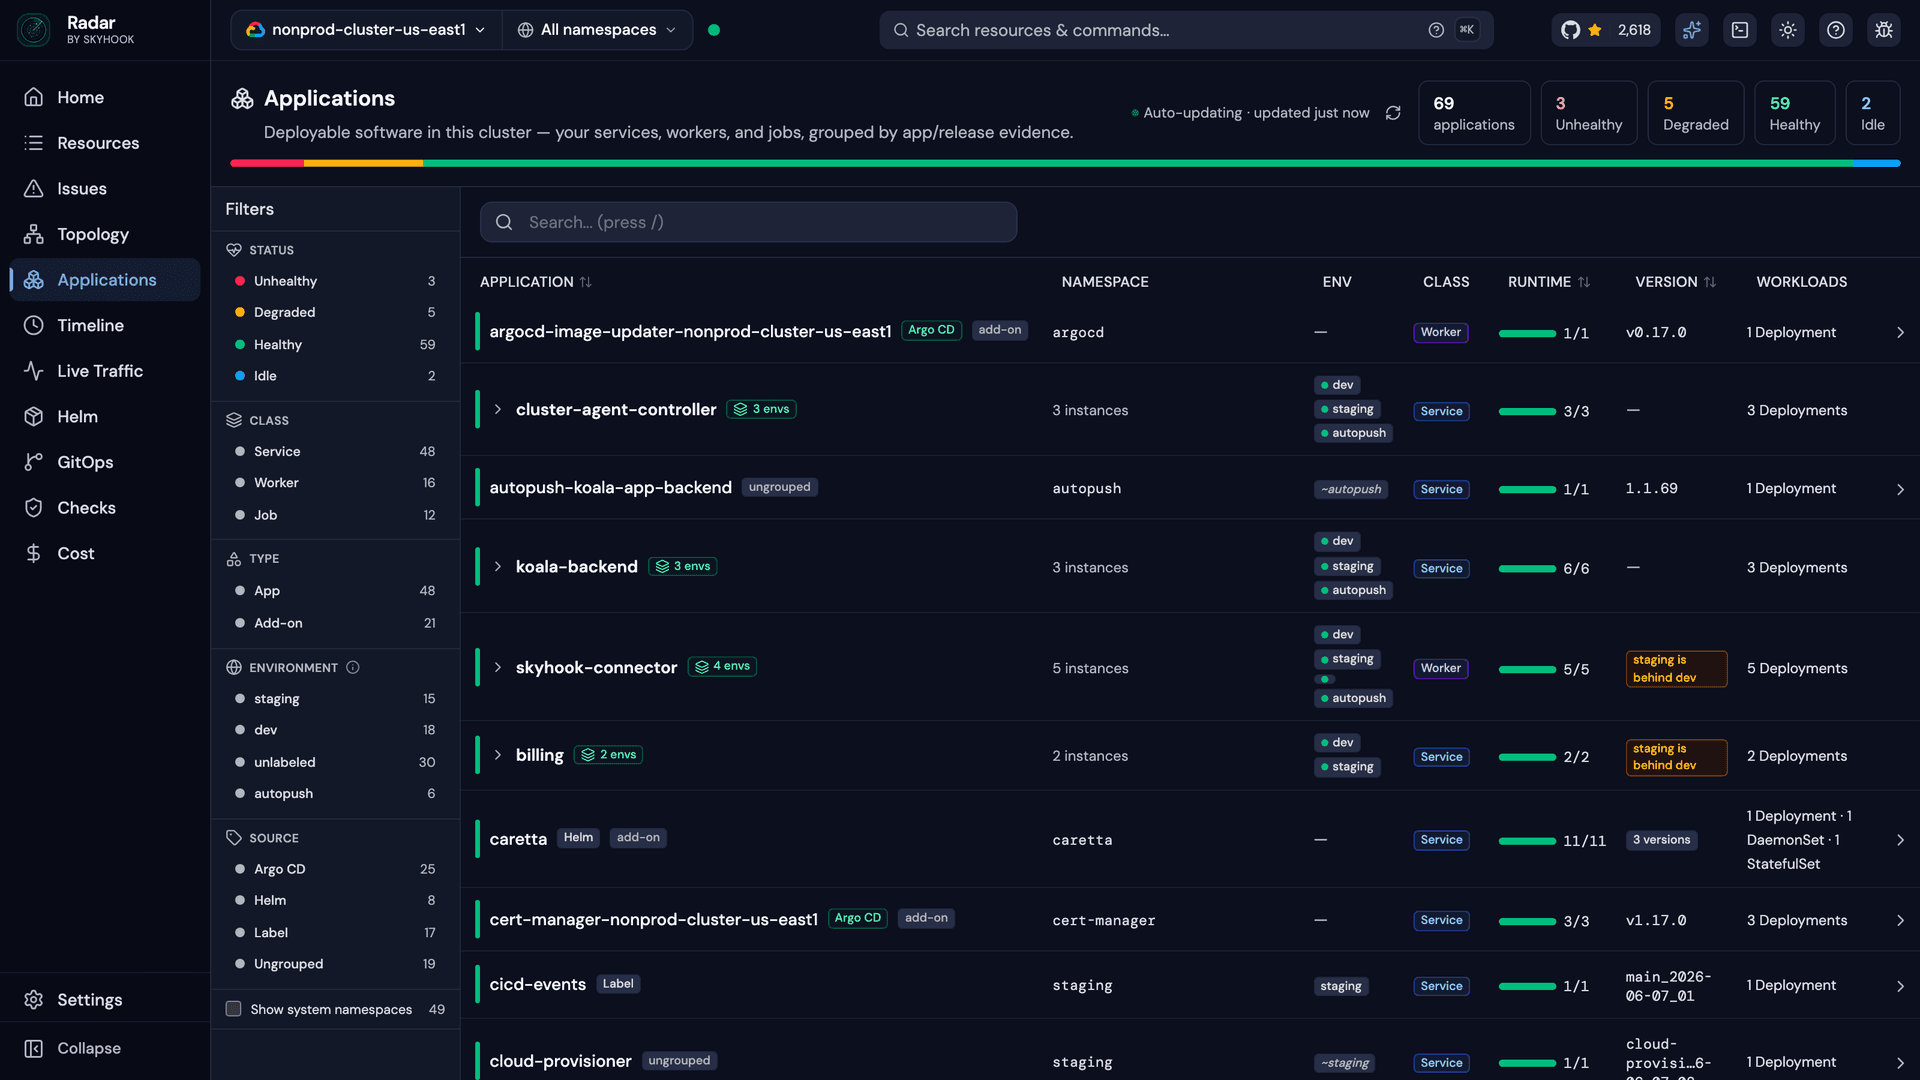Screen dimensions: 1920x1080
Task: Click the green cluster connection status dot
Action: [x=714, y=30]
